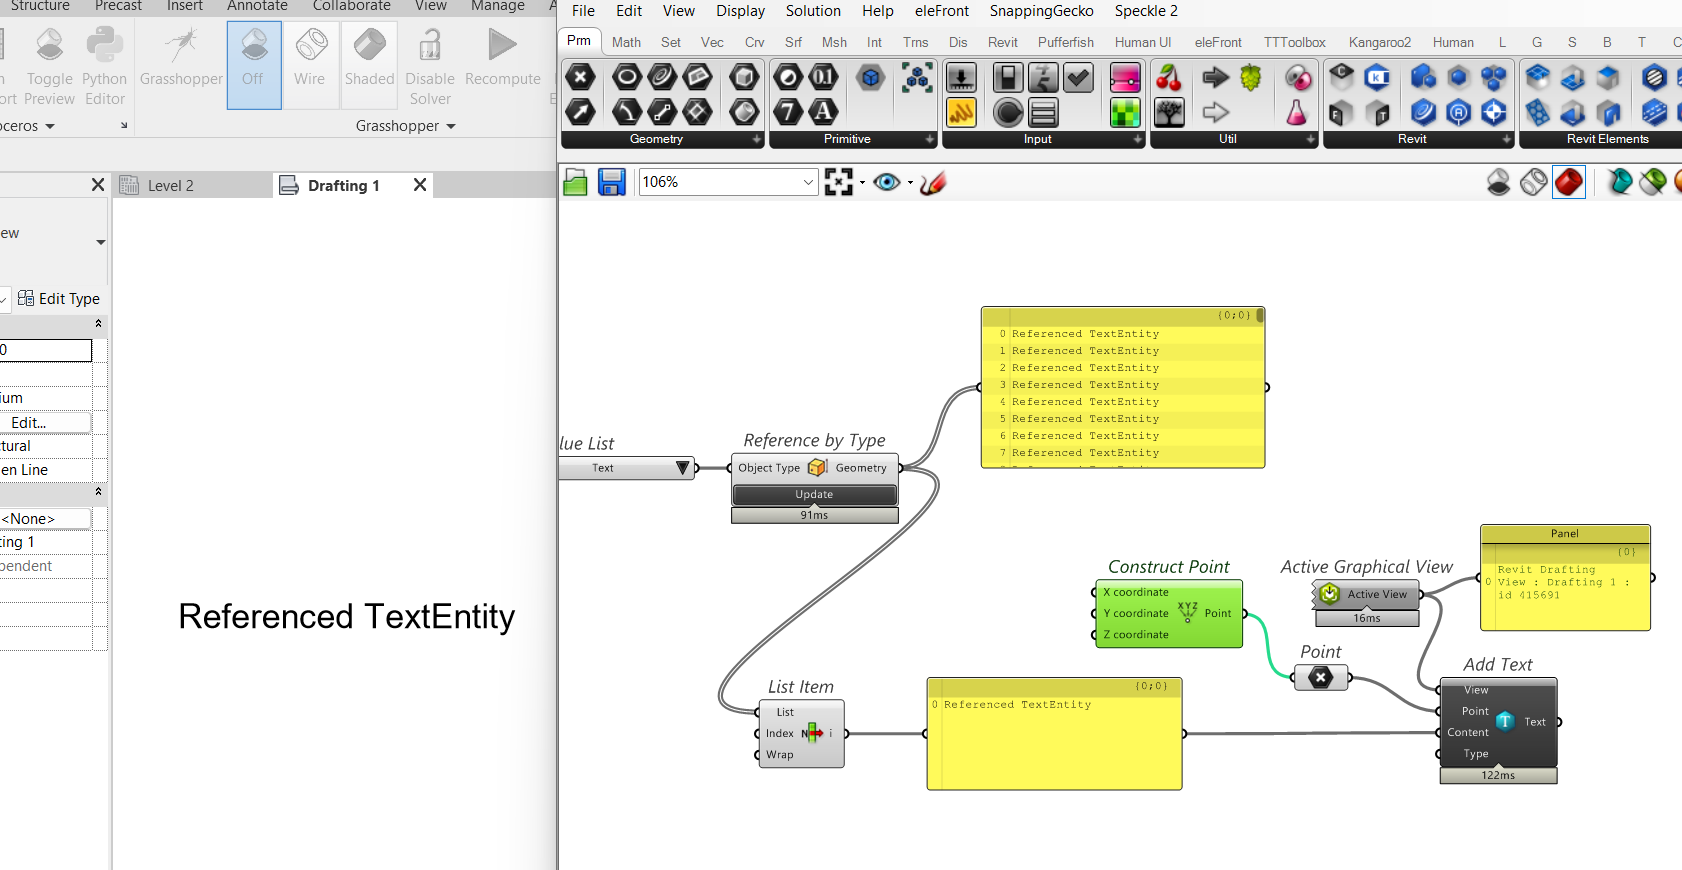The height and width of the screenshot is (870, 1682).
Task: Switch to the Math component tab
Action: (x=626, y=42)
